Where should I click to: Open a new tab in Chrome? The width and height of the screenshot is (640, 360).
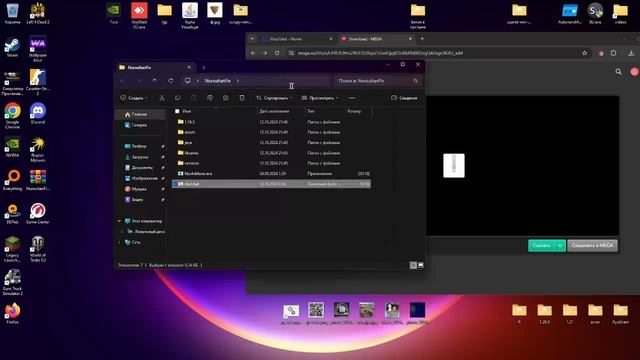[x=422, y=39]
